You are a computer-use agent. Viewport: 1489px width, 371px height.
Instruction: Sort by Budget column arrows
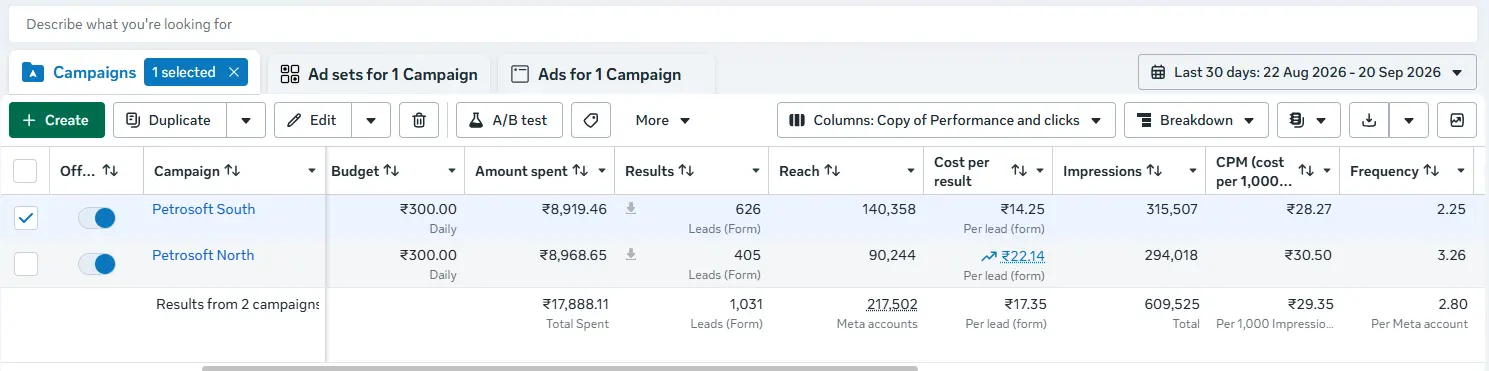click(x=392, y=171)
